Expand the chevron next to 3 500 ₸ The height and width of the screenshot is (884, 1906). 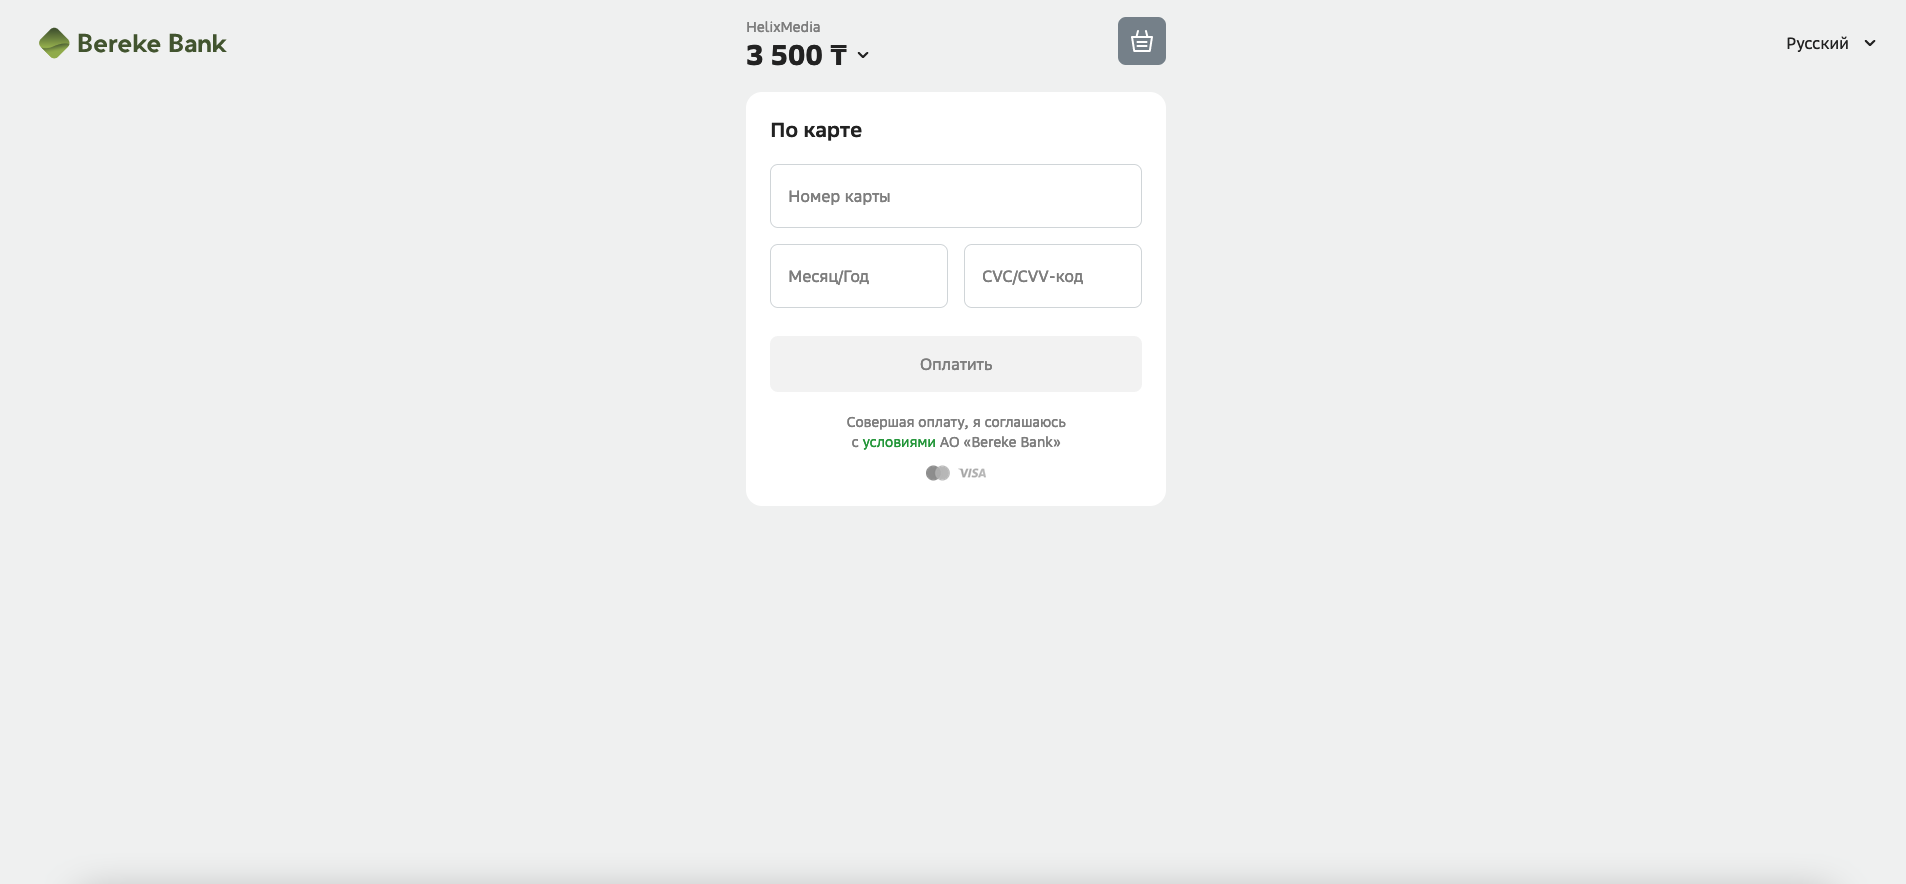pos(863,56)
